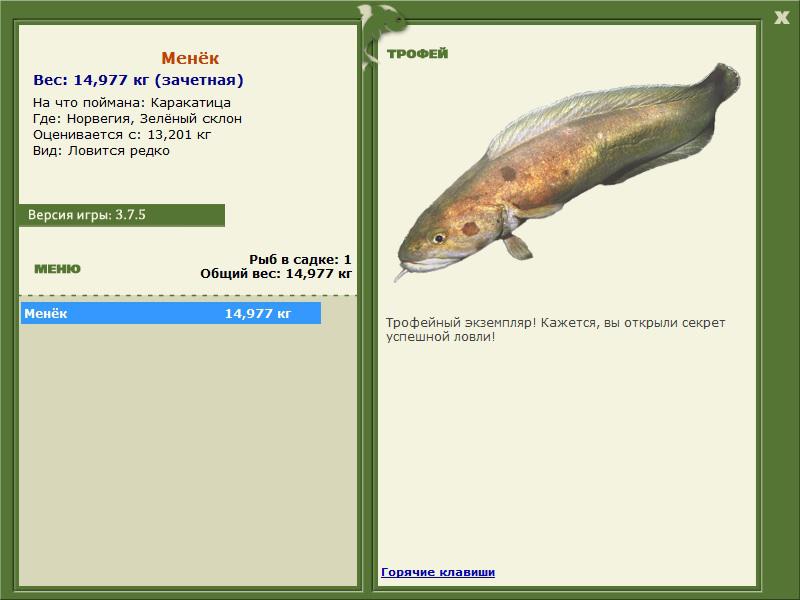Click the location line Где: Норвегия, Зелёный склон

point(137,119)
